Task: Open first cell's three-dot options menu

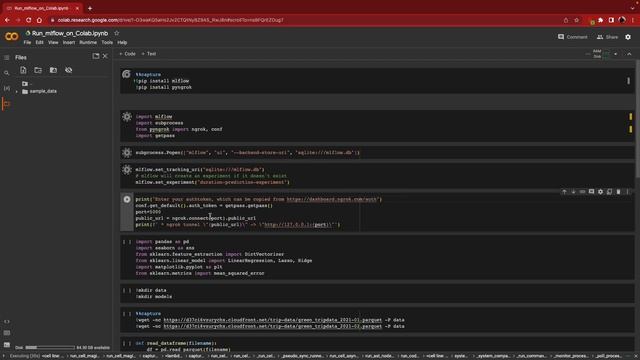Action: click(x=628, y=81)
